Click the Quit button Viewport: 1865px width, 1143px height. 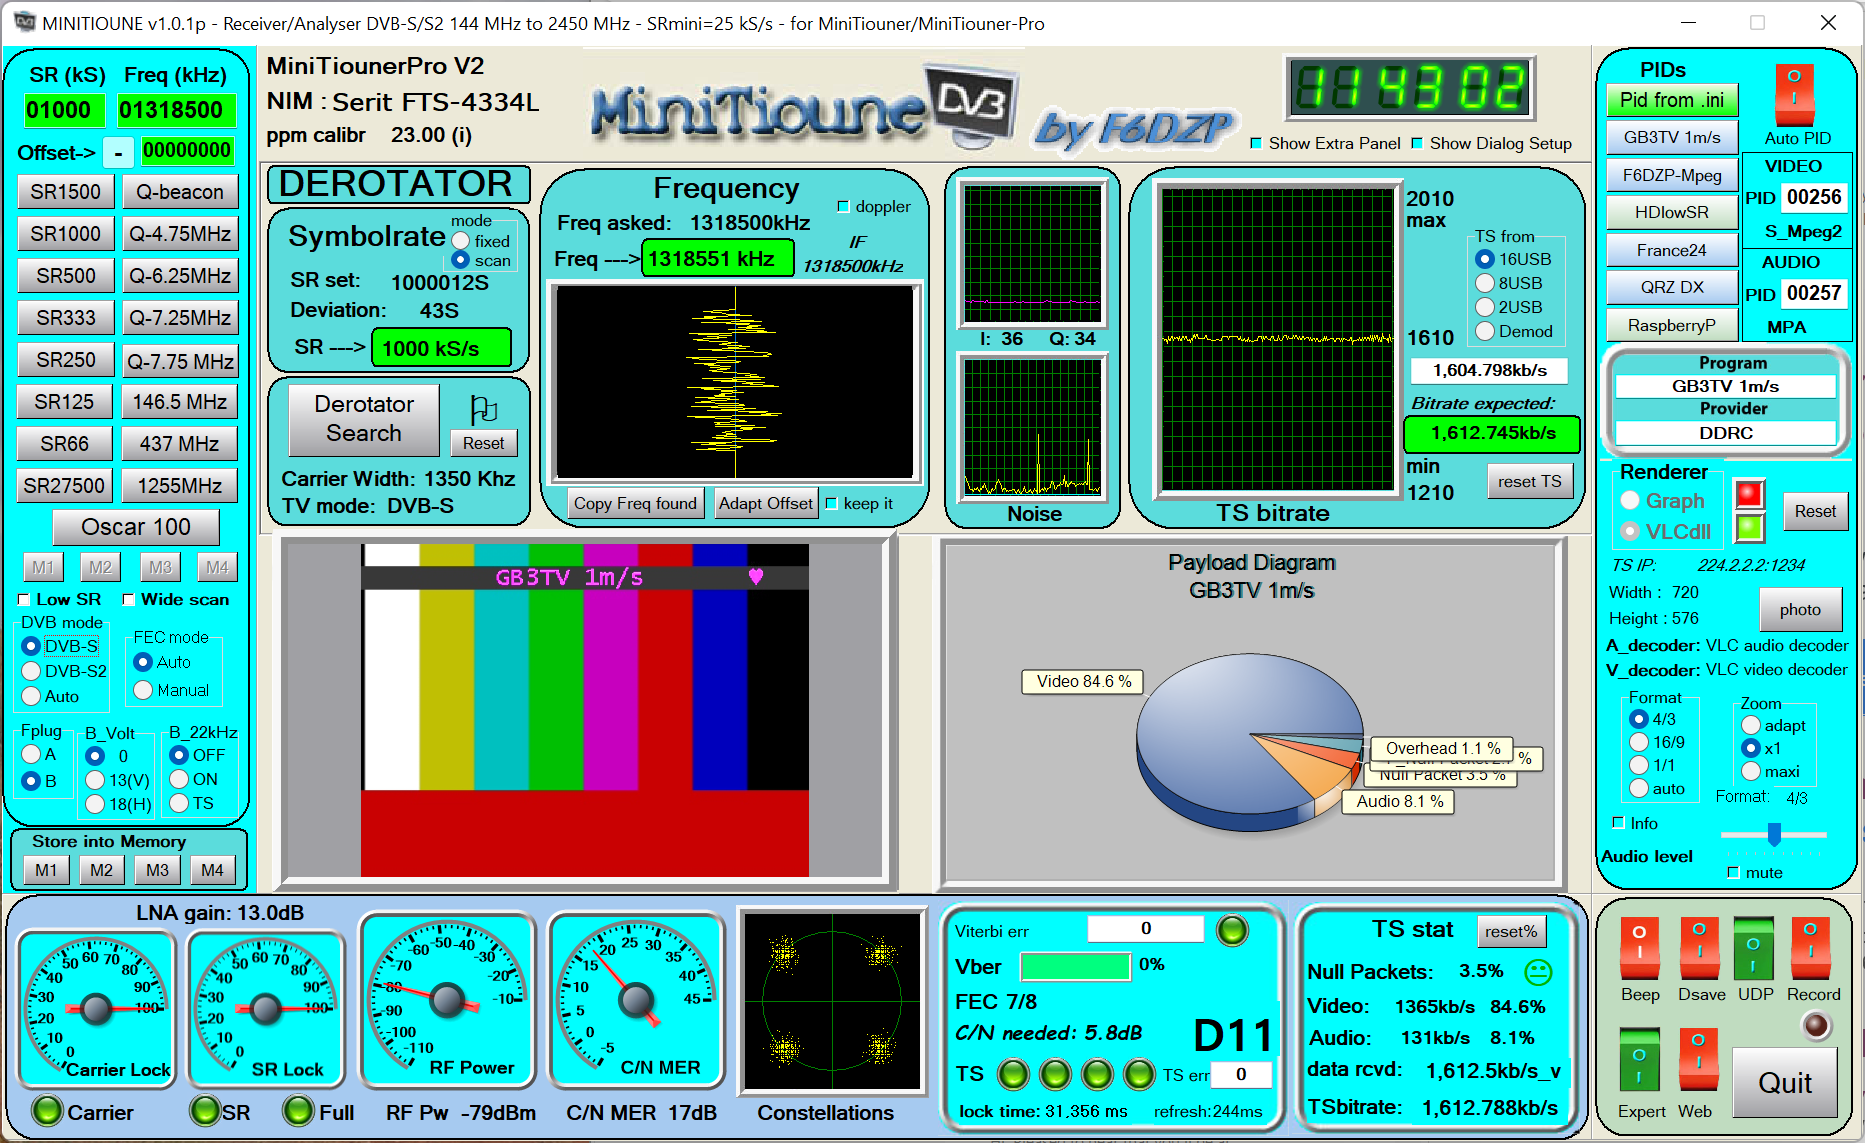pos(1785,1083)
